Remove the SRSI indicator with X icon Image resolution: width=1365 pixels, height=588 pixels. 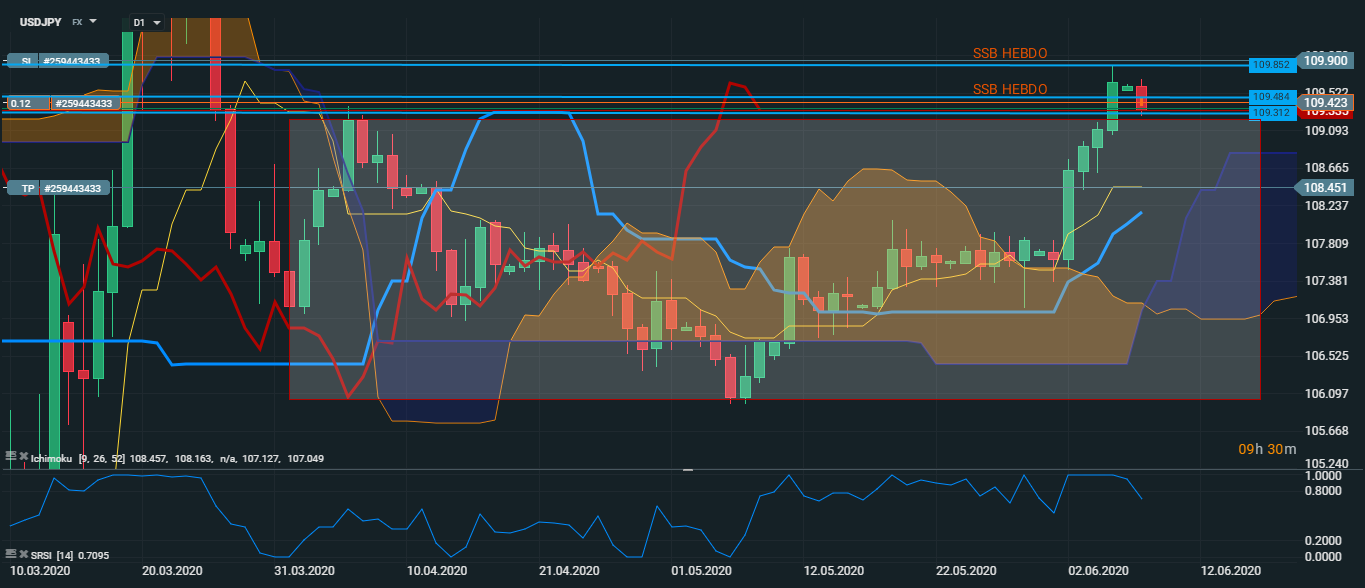23,553
